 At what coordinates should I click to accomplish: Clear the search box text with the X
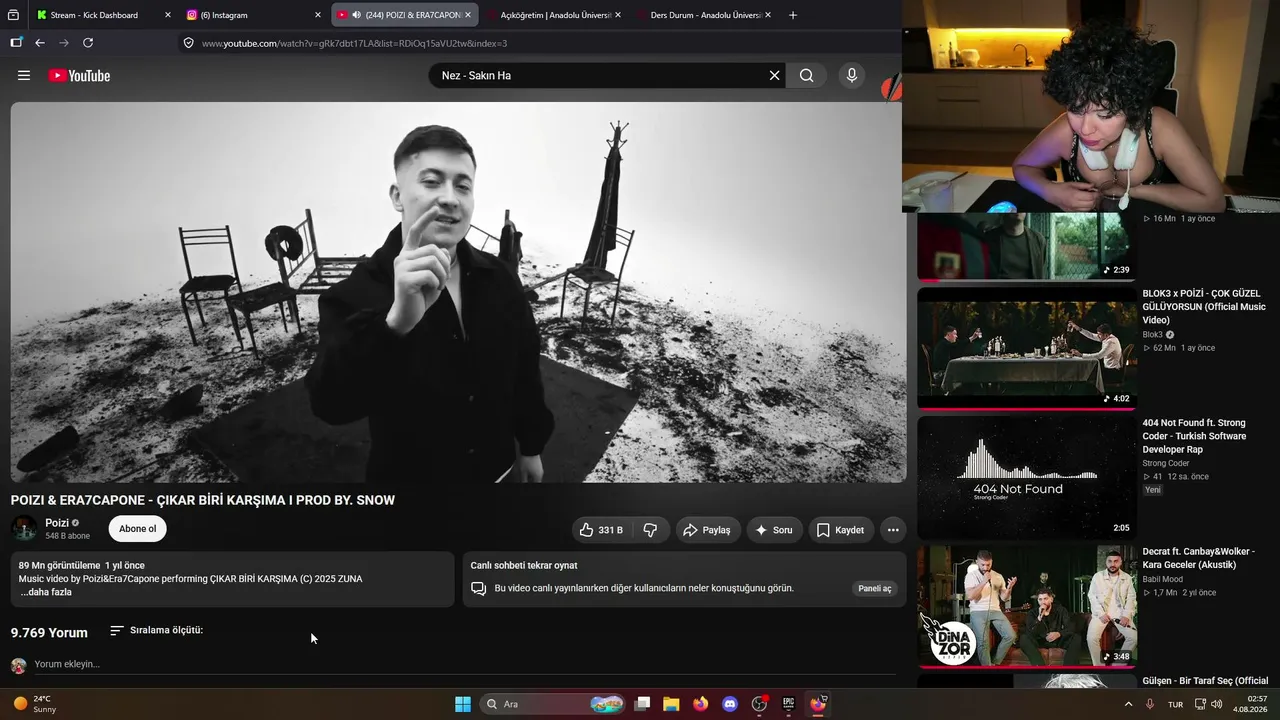pos(774,75)
